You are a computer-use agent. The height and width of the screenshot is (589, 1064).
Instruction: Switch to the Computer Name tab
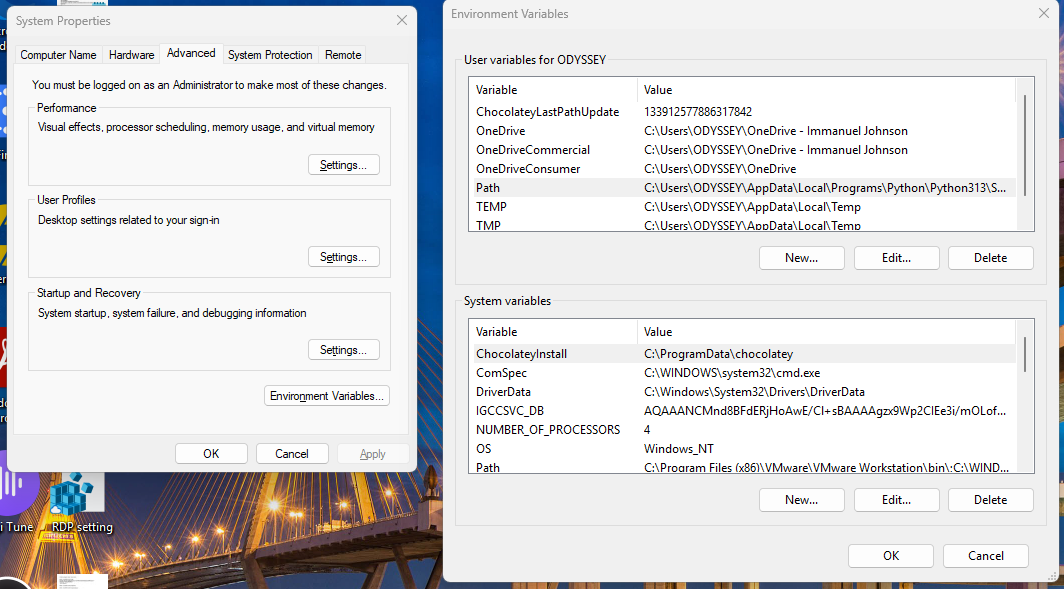pos(57,55)
